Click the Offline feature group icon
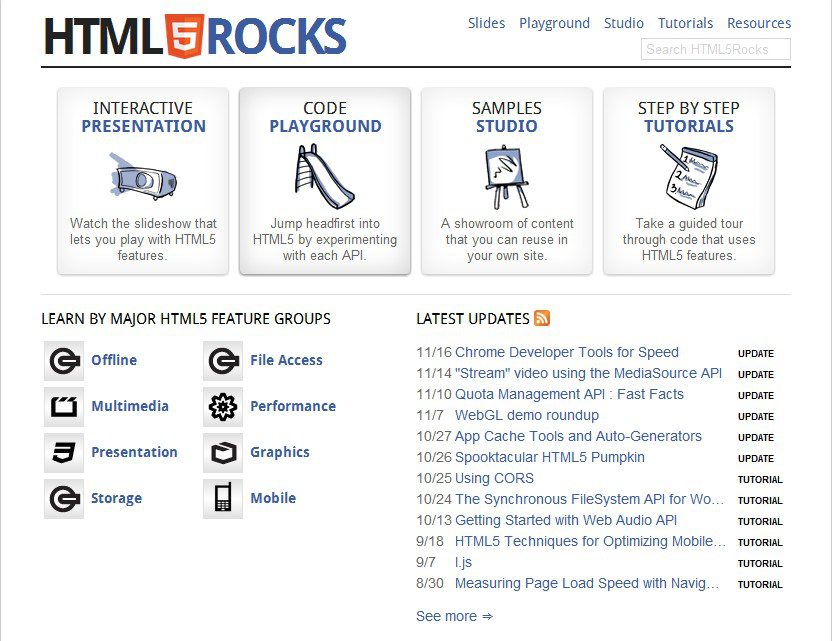Viewport: 832px width, 641px height. point(64,361)
